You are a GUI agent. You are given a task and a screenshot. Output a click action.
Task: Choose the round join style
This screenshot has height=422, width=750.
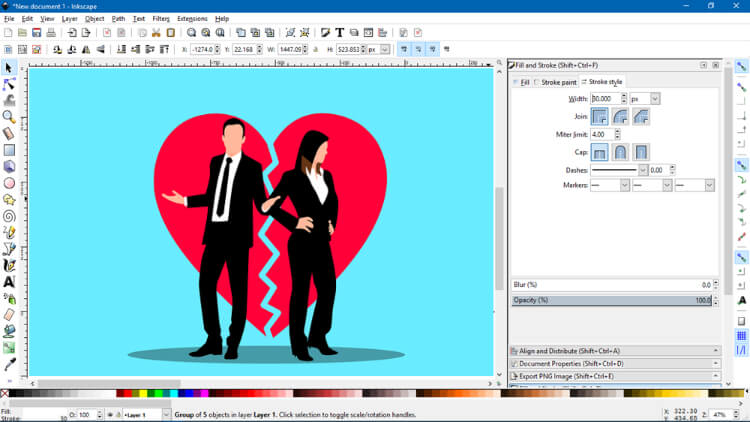(x=620, y=117)
